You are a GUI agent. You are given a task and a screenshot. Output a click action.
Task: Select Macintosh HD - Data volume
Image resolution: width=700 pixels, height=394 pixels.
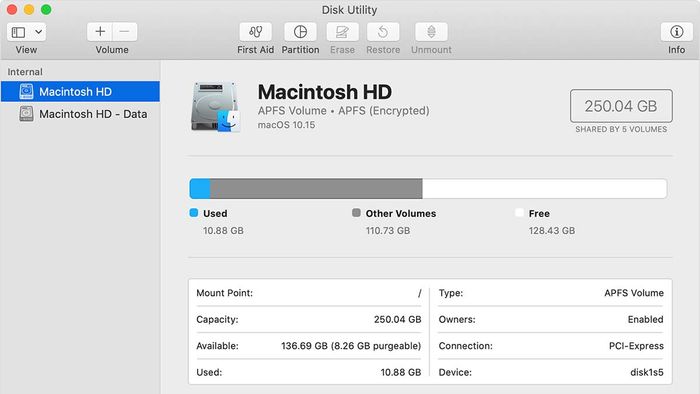[x=80, y=114]
